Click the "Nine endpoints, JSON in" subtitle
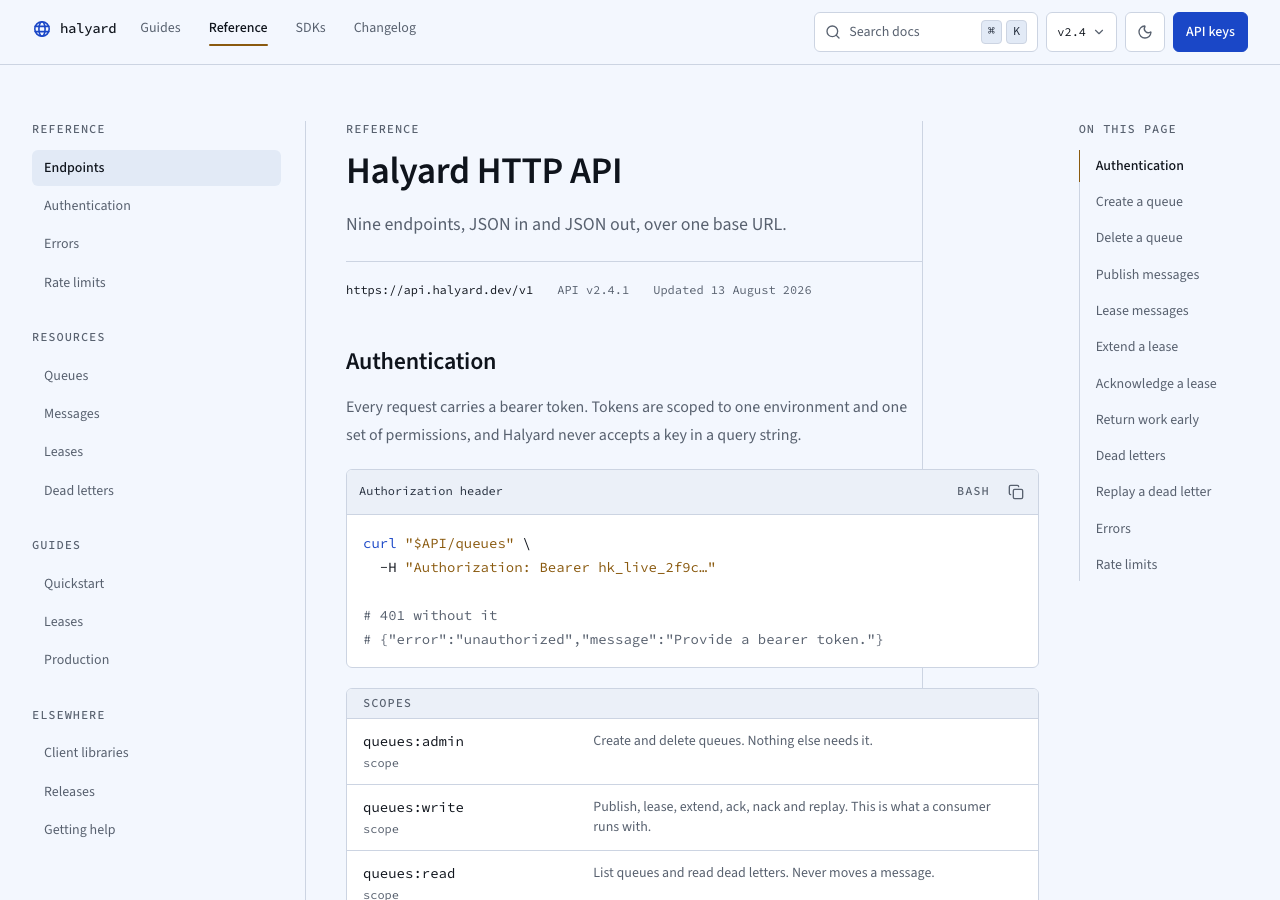This screenshot has width=1280, height=900. click(566, 224)
